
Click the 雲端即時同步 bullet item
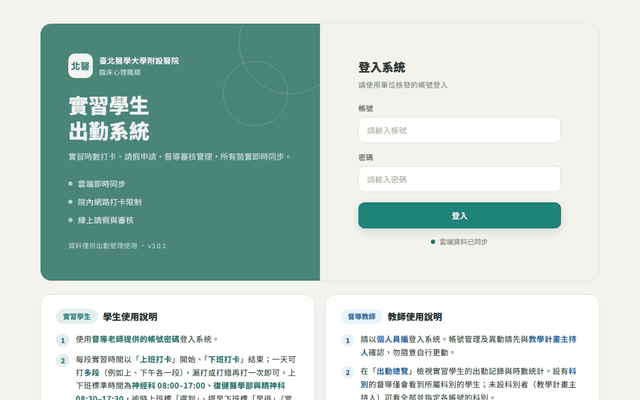(97, 184)
